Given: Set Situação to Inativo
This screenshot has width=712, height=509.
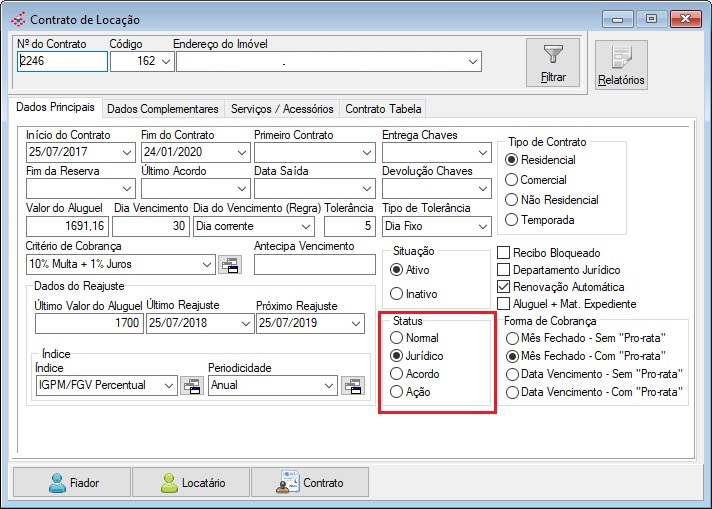Looking at the screenshot, I should click(396, 294).
